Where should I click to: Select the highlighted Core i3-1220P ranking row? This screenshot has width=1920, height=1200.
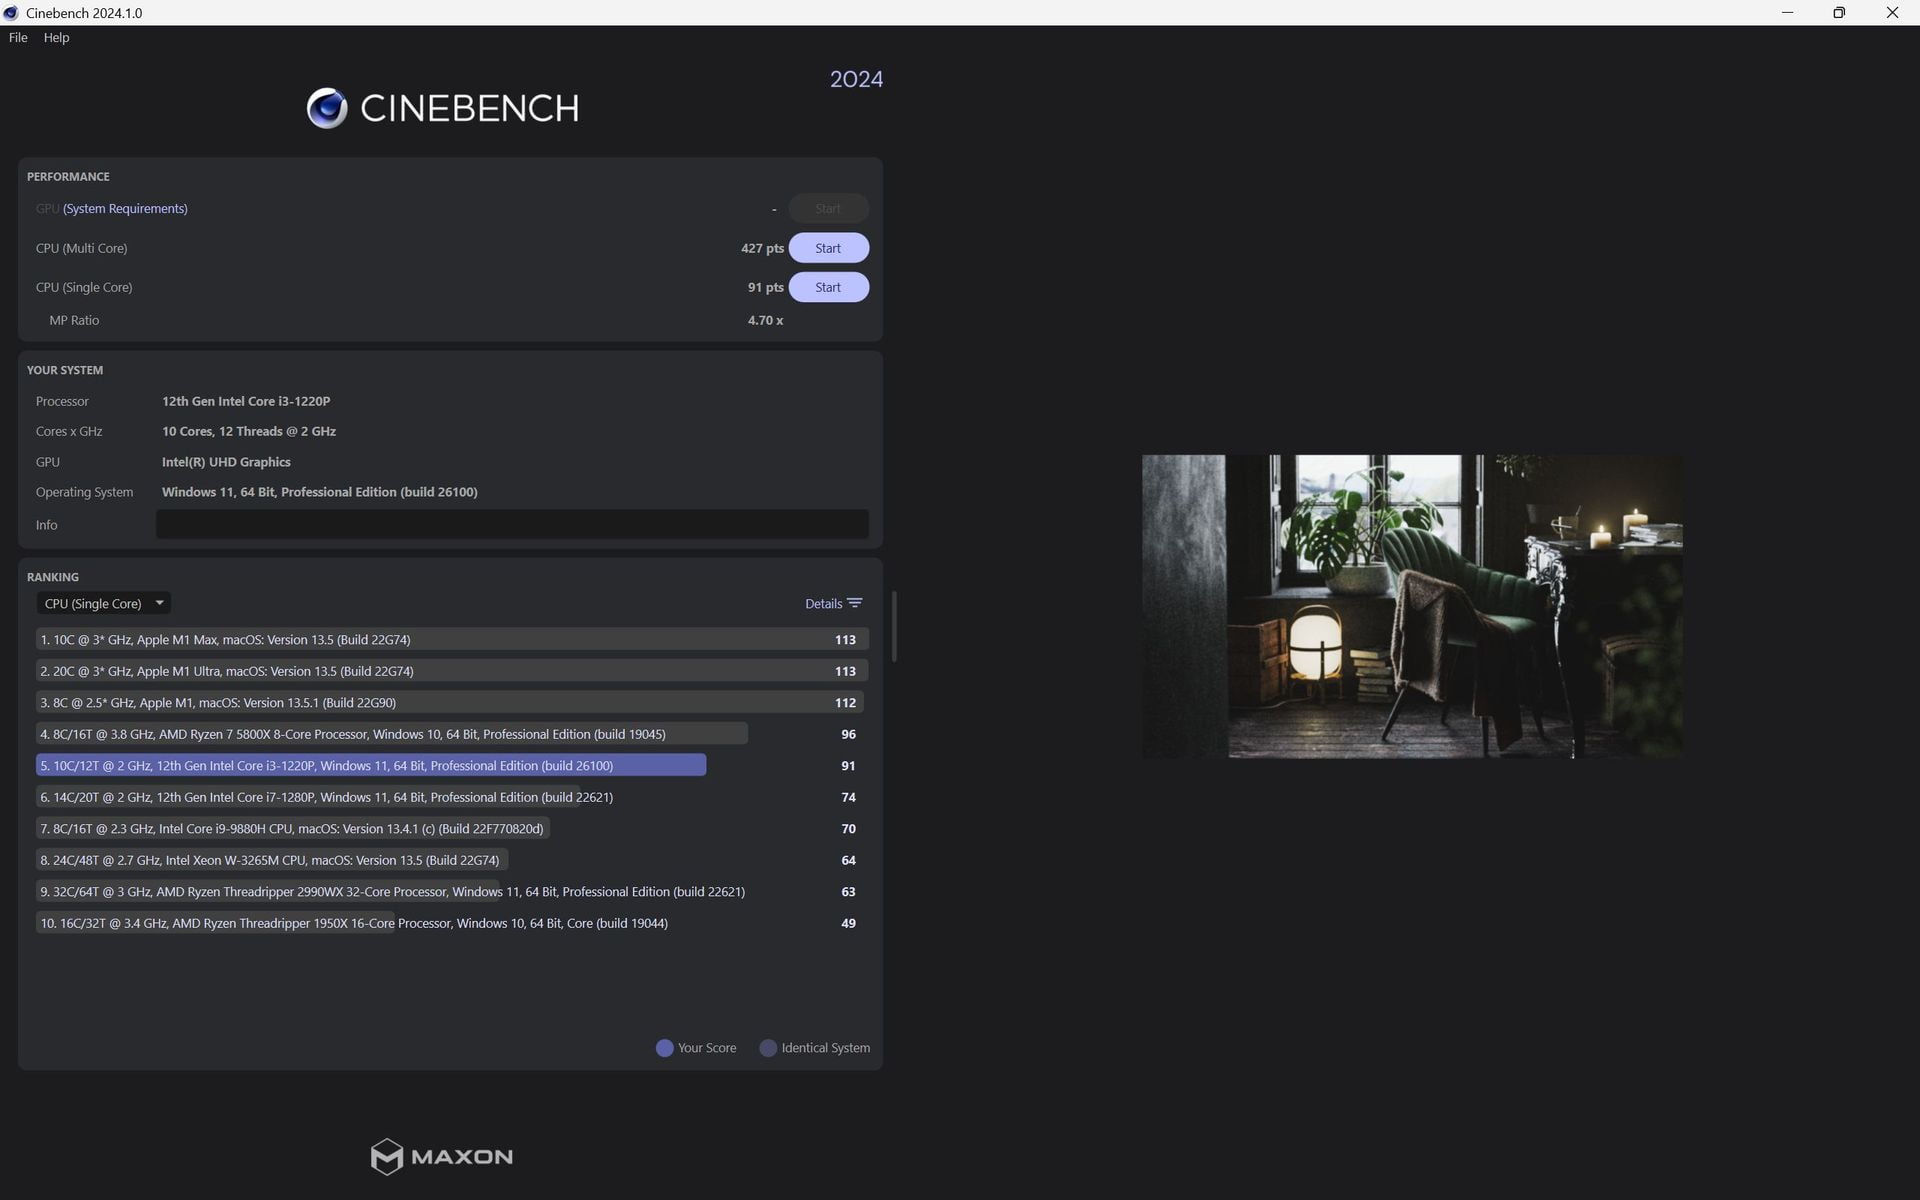(x=452, y=765)
